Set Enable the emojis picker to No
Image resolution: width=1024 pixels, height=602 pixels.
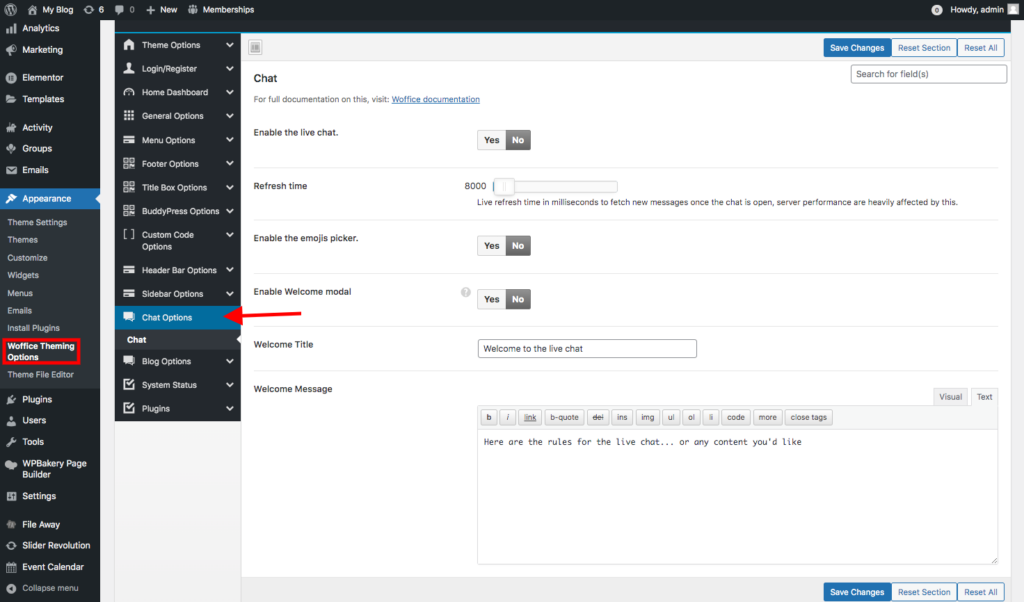tap(518, 246)
